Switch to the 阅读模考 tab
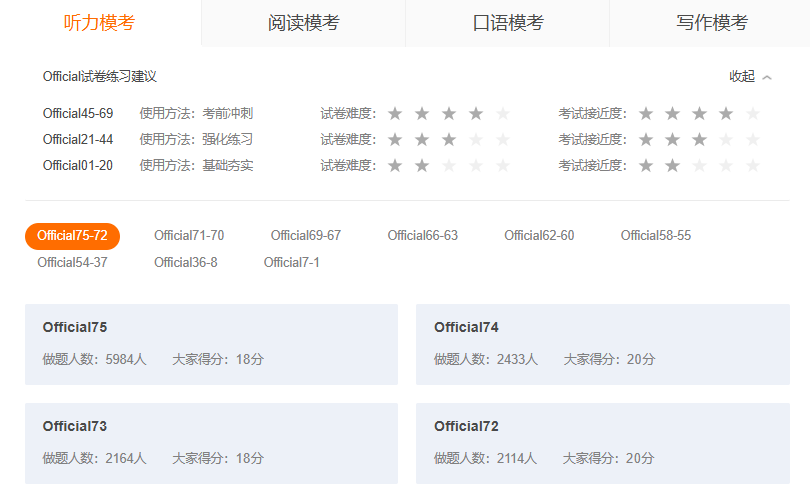The width and height of the screenshot is (810, 496). pos(303,23)
